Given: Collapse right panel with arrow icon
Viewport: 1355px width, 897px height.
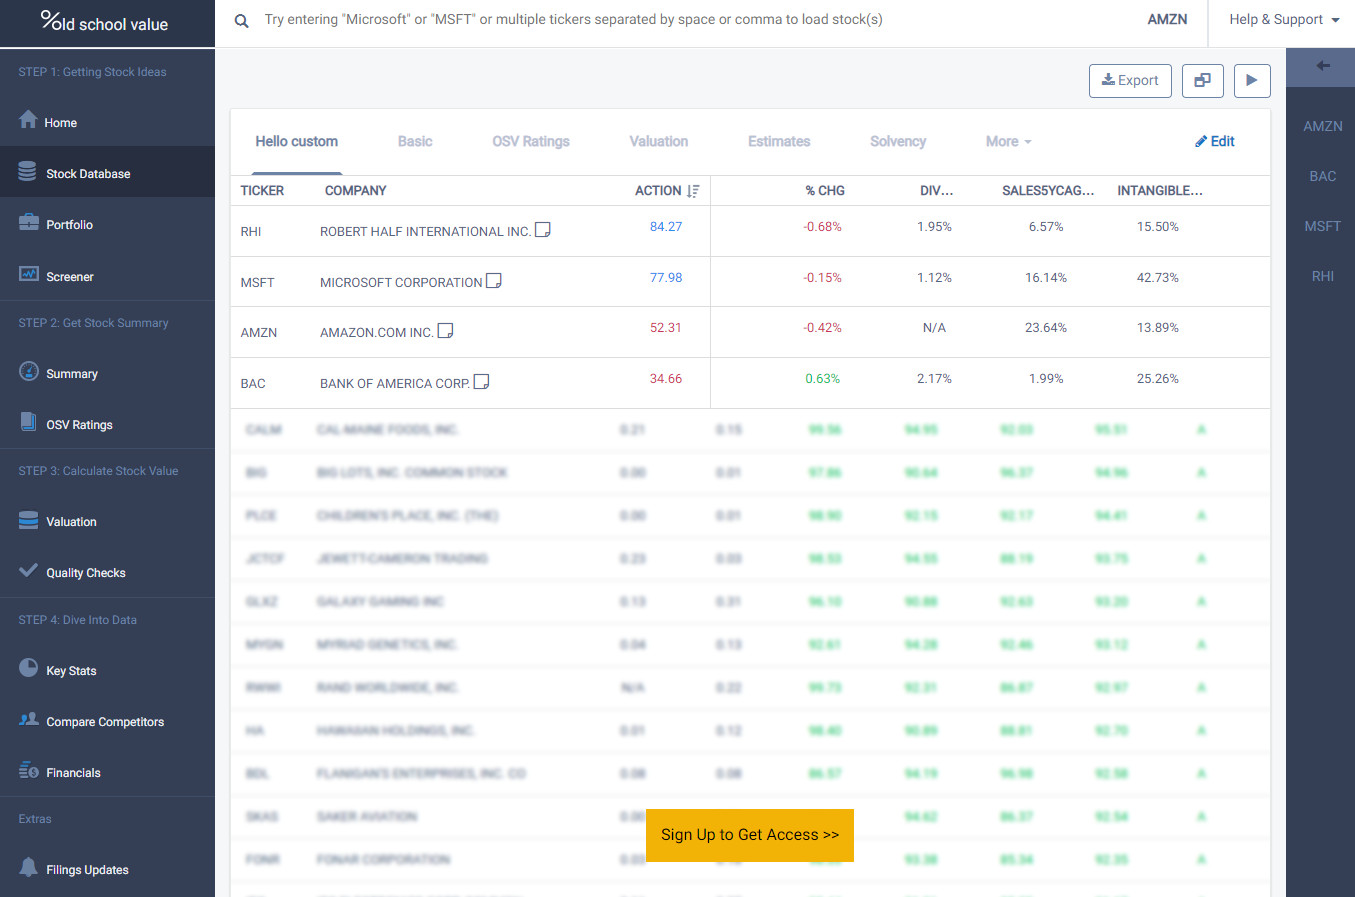Looking at the screenshot, I should (x=1323, y=66).
